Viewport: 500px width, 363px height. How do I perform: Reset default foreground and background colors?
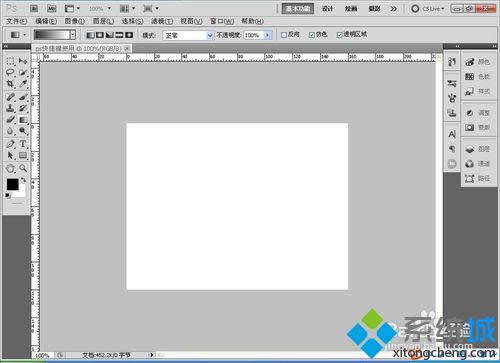pos(8,196)
